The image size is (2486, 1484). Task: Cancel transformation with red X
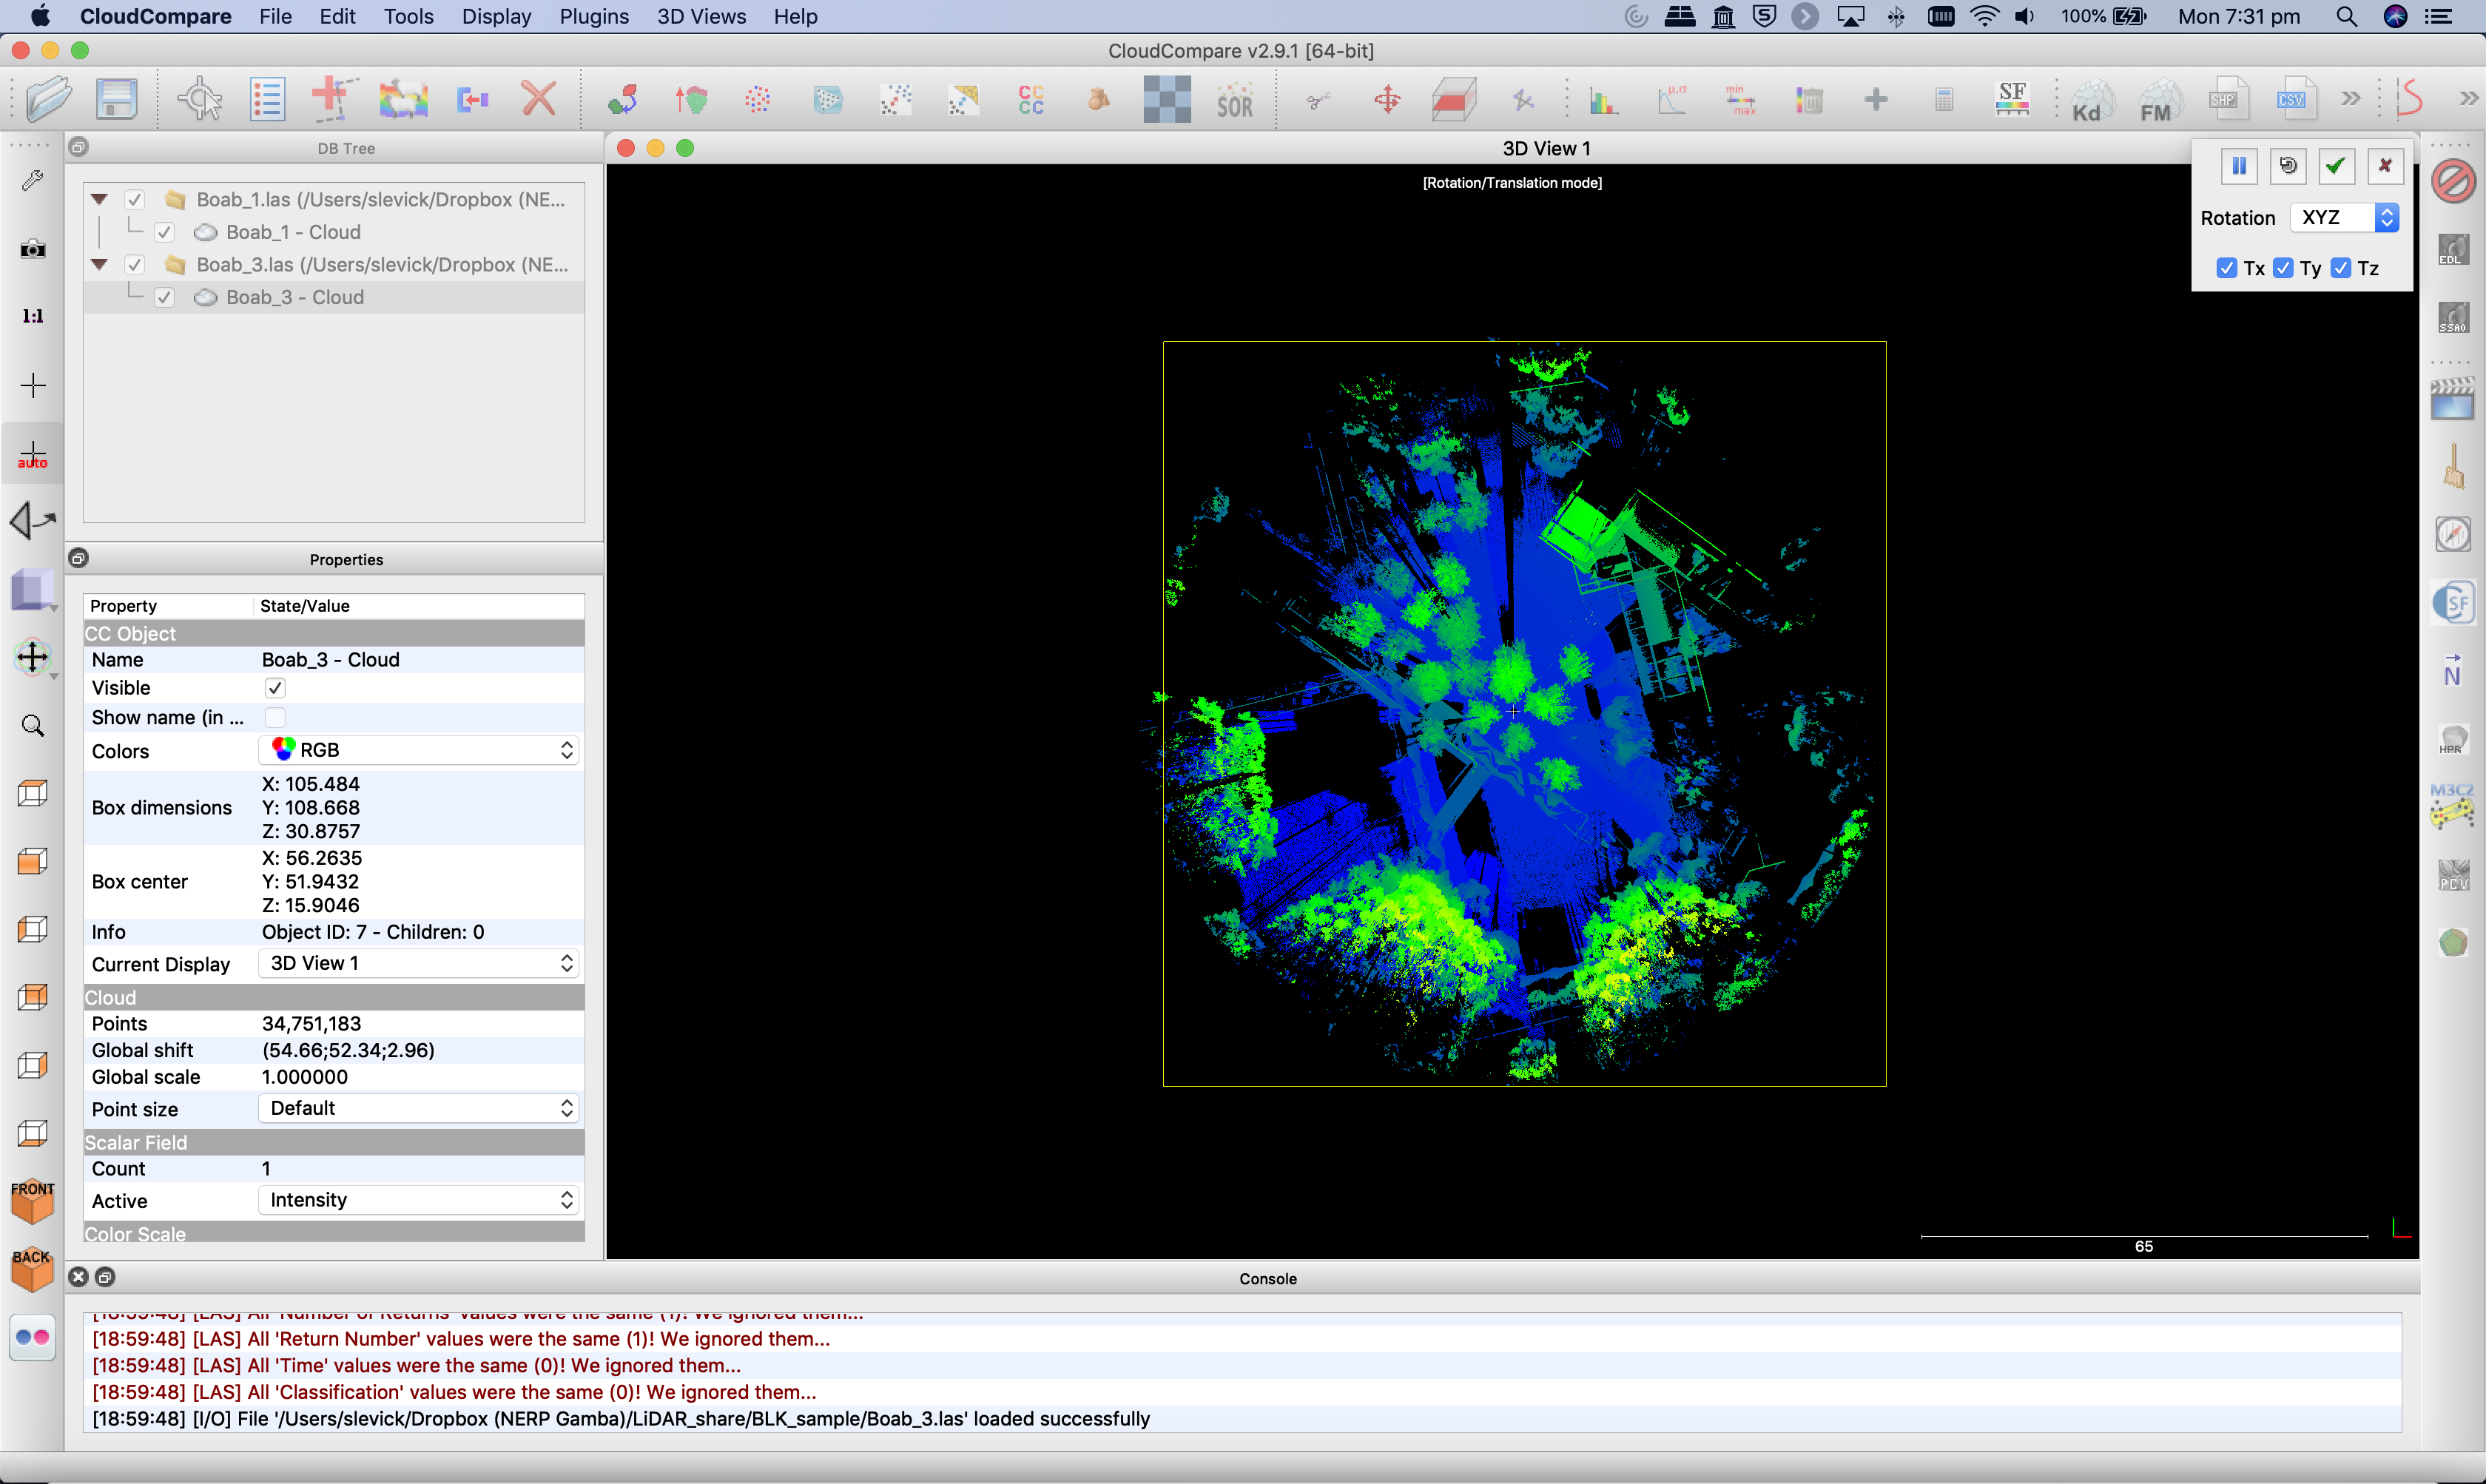coord(2385,166)
